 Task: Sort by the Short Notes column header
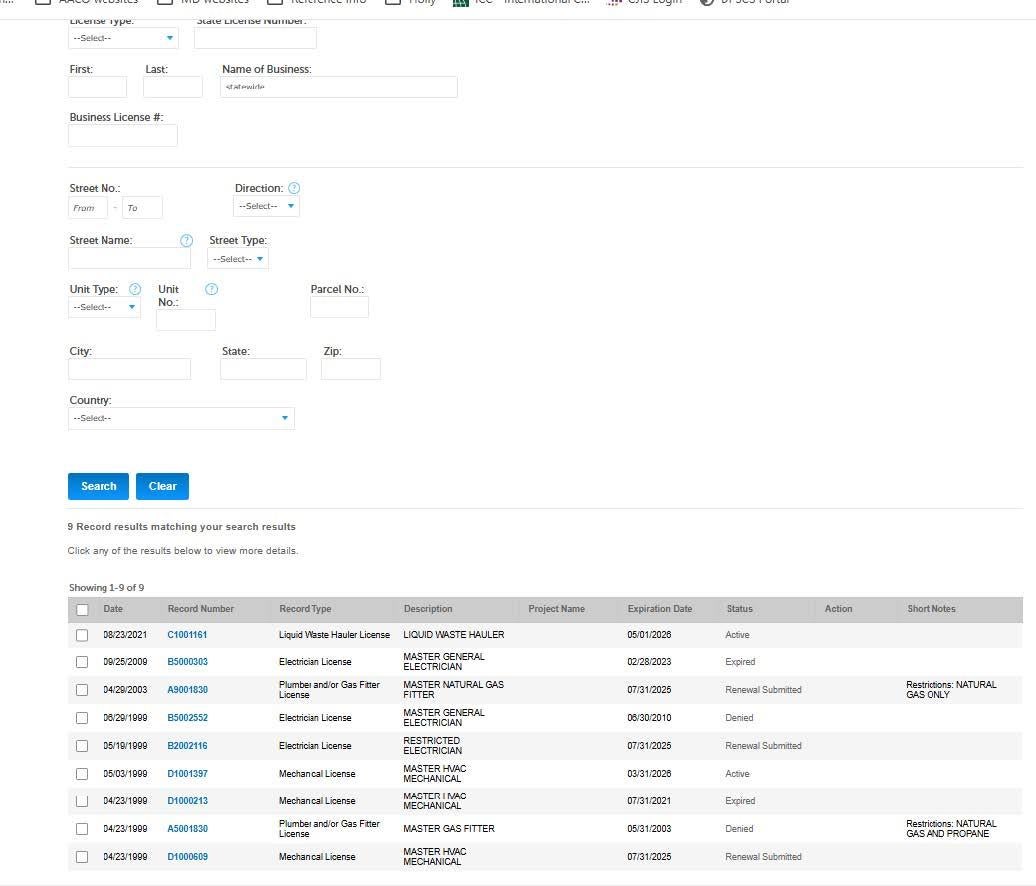(931, 609)
